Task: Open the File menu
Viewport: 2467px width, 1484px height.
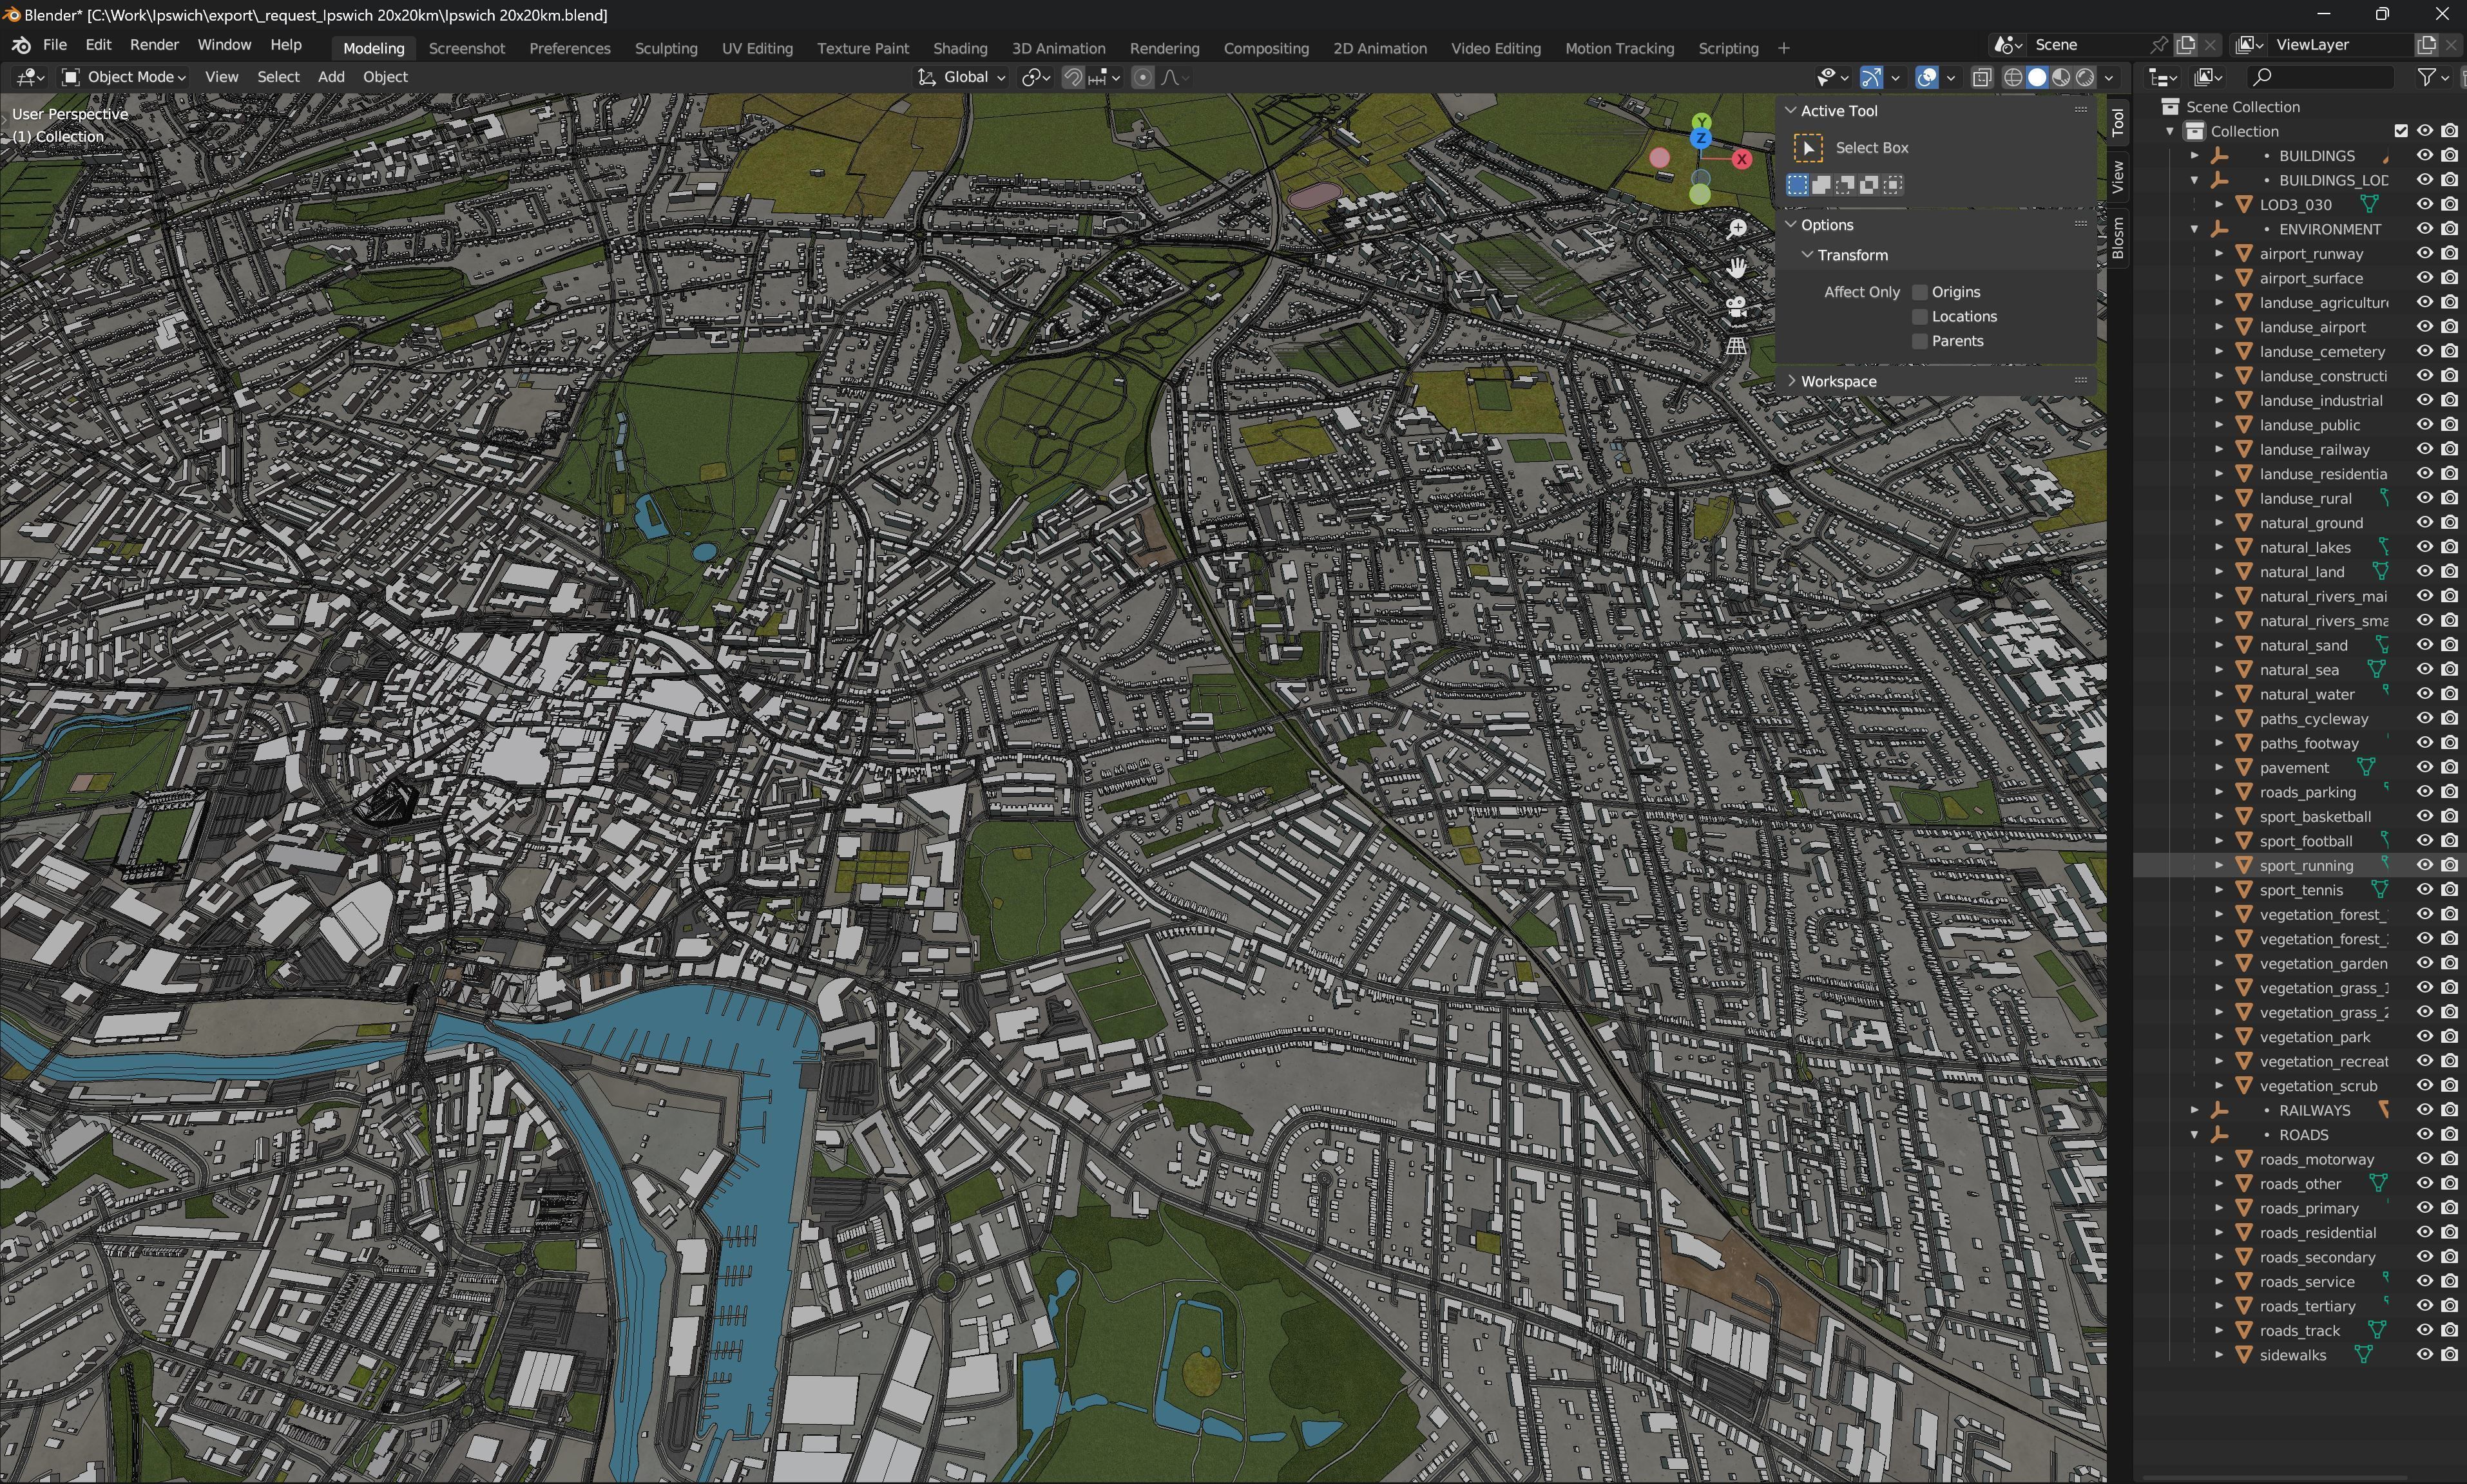Action: coord(55,45)
